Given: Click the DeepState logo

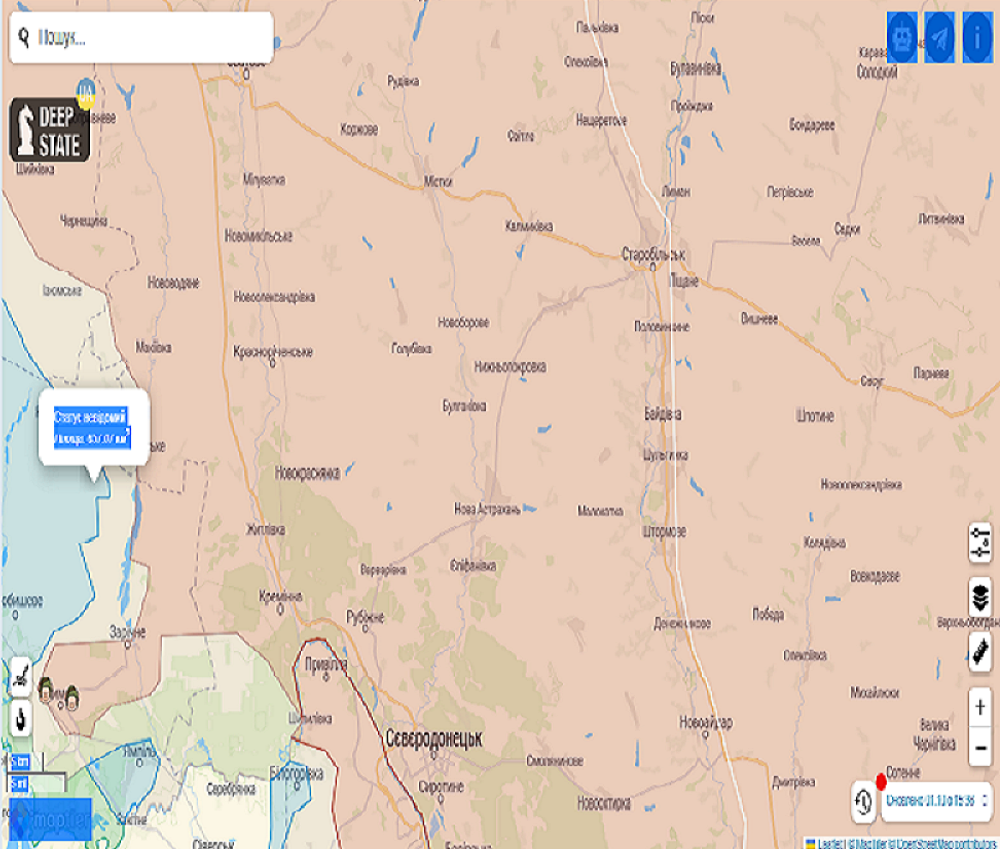Looking at the screenshot, I should [x=50, y=130].
